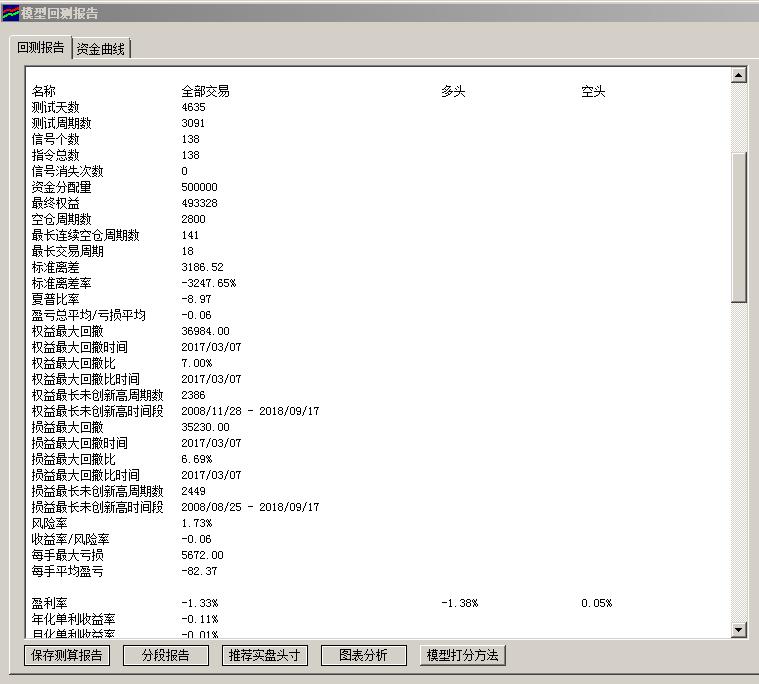Select the 夏普比率 row label
Image resolution: width=759 pixels, height=684 pixels.
[55, 299]
